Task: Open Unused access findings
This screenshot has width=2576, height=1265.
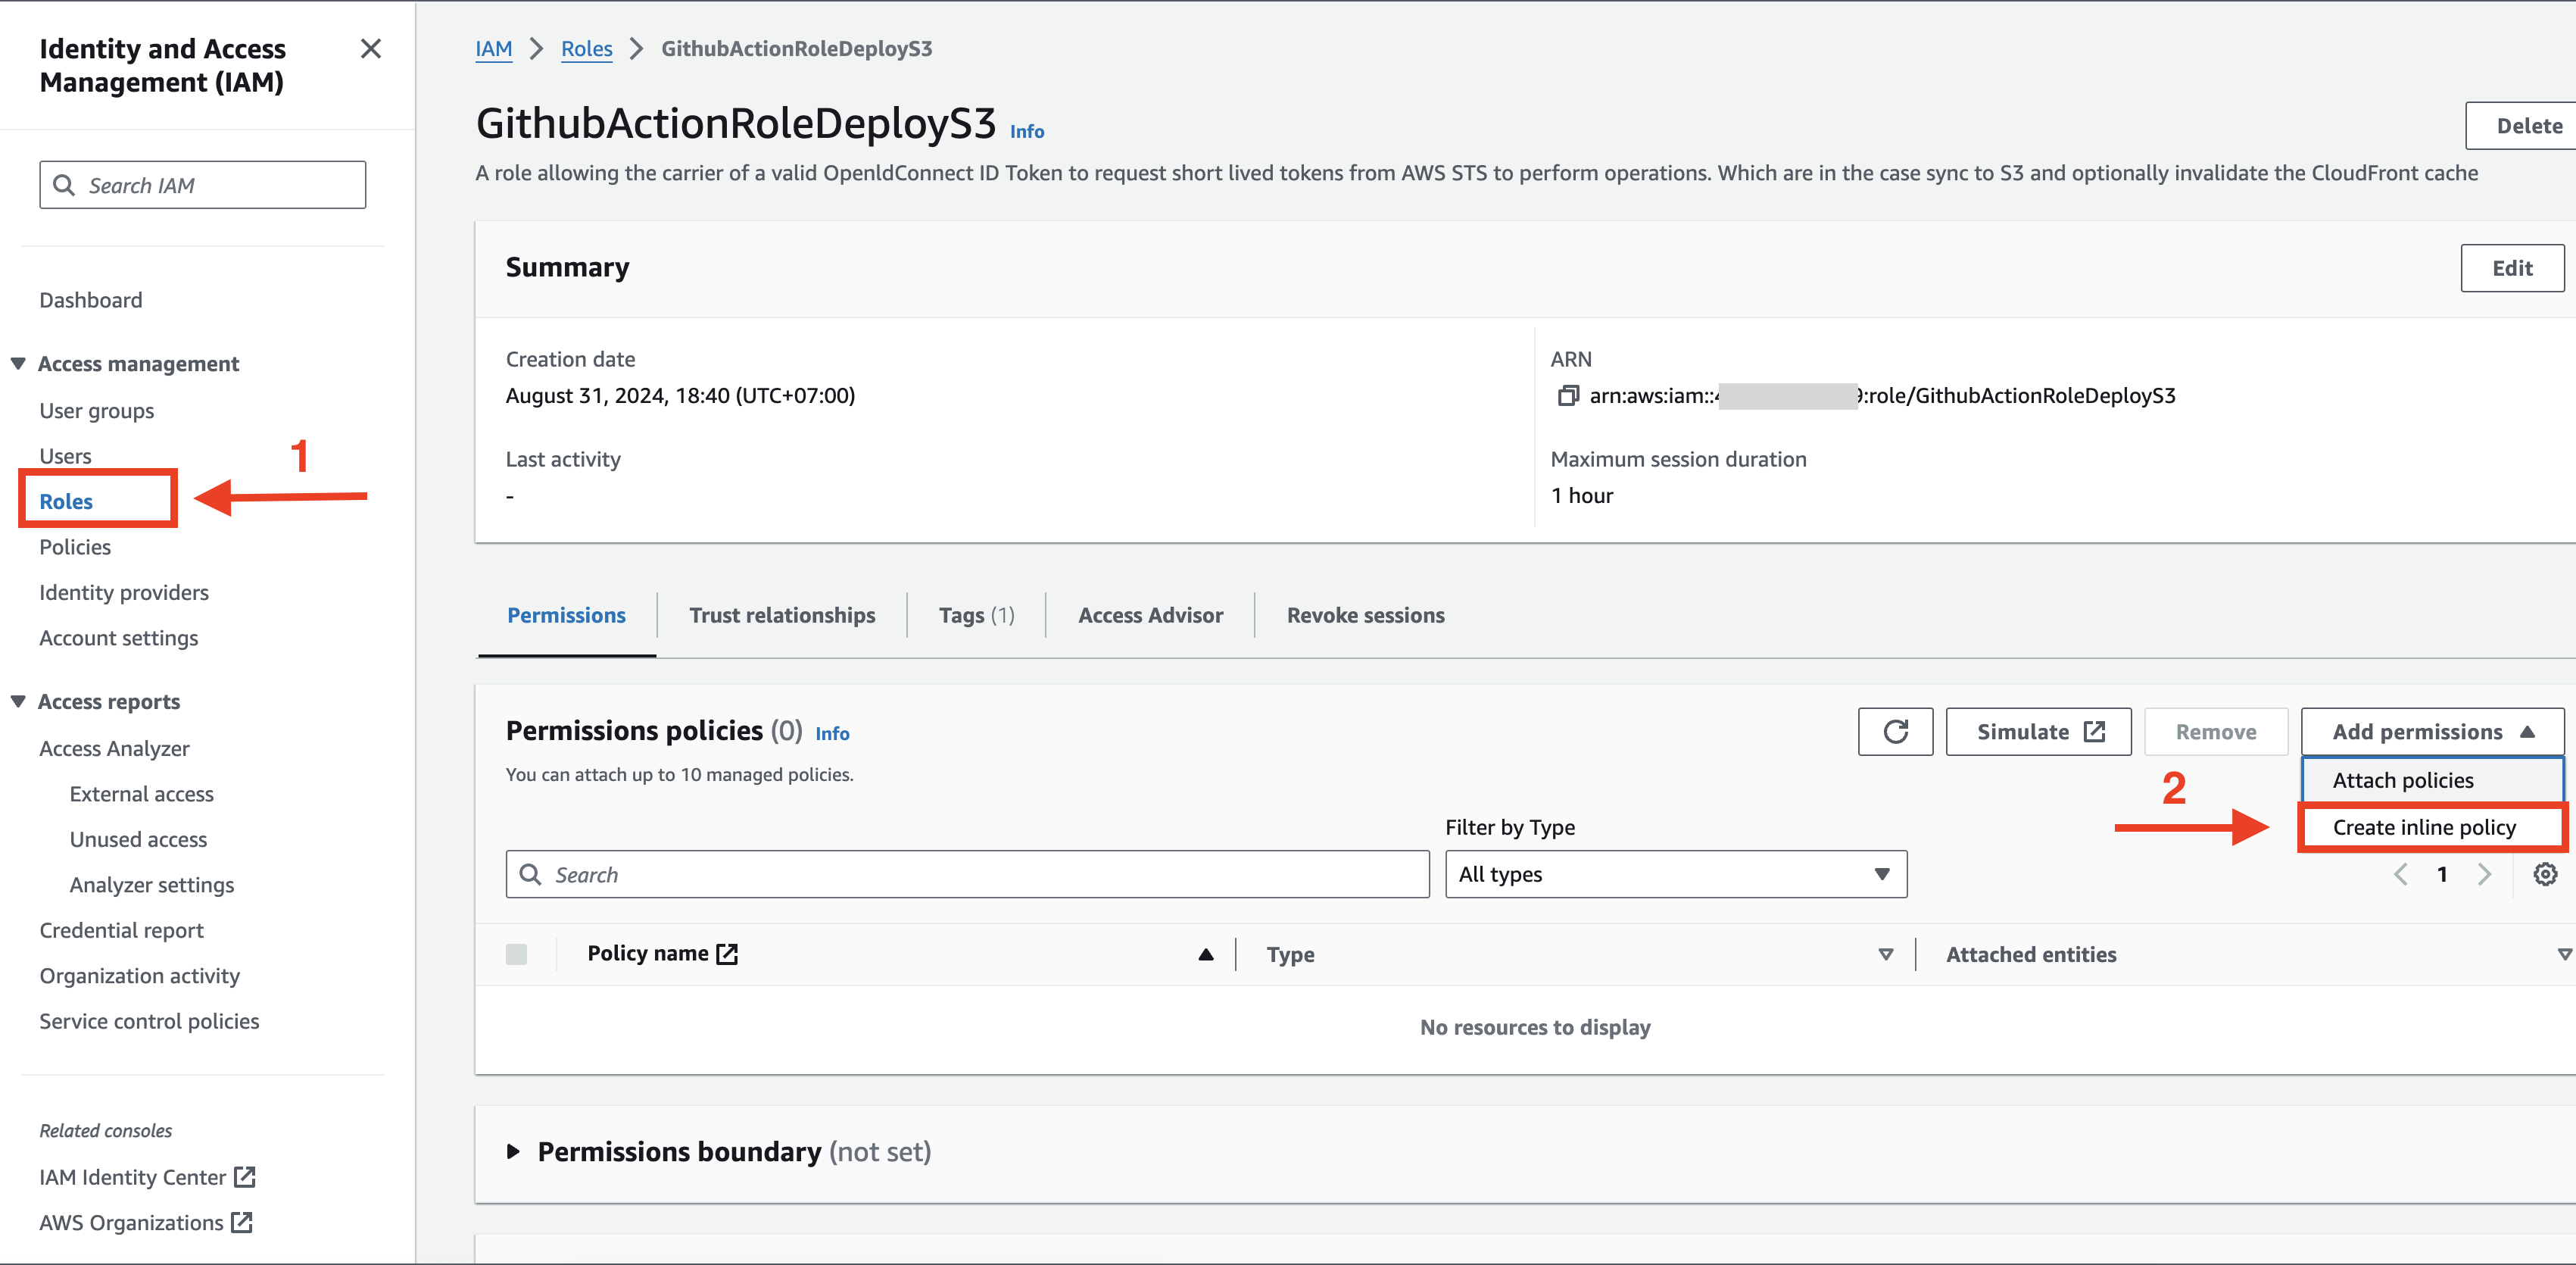Action: pos(139,840)
